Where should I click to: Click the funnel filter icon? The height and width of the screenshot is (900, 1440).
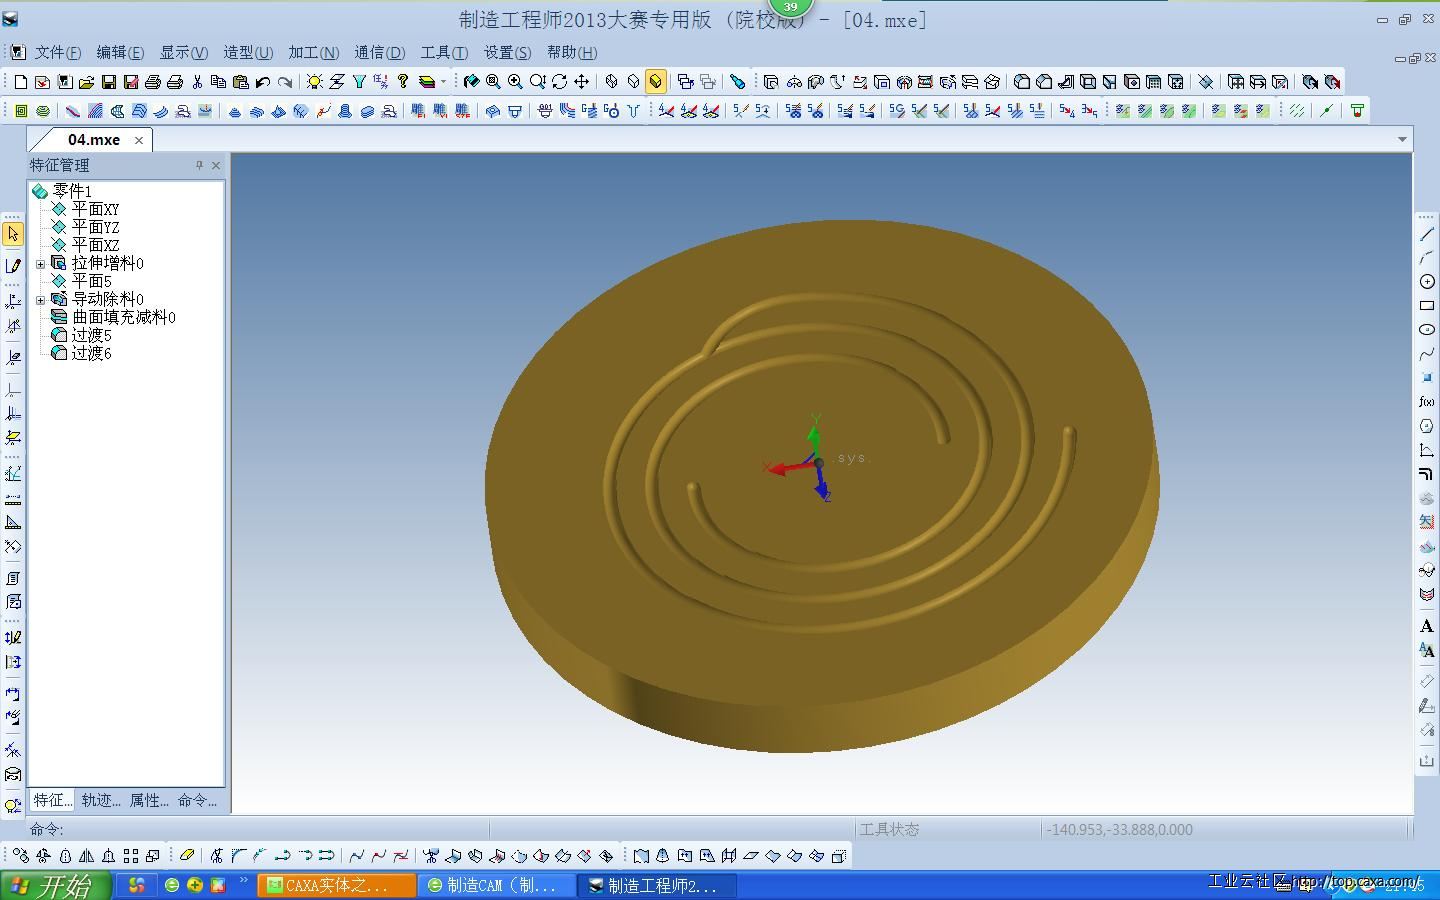(x=359, y=82)
